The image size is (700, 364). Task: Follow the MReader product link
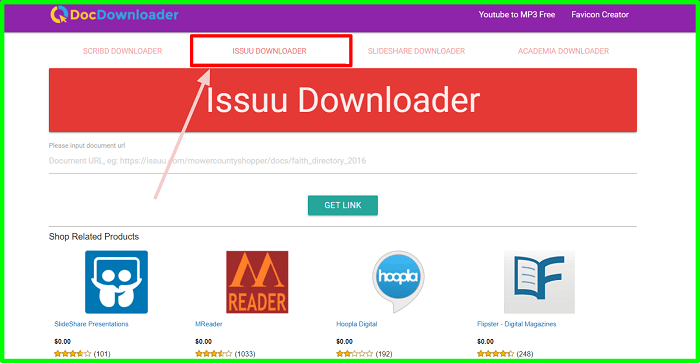point(208,324)
